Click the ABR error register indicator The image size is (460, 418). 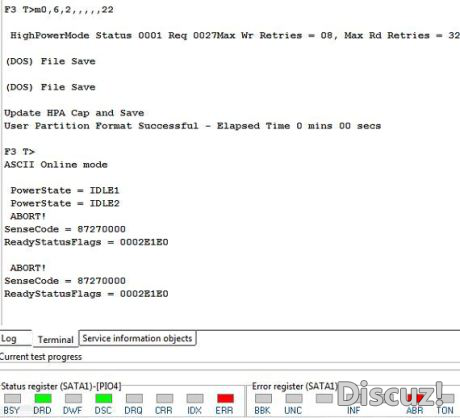pyautogui.click(x=415, y=398)
